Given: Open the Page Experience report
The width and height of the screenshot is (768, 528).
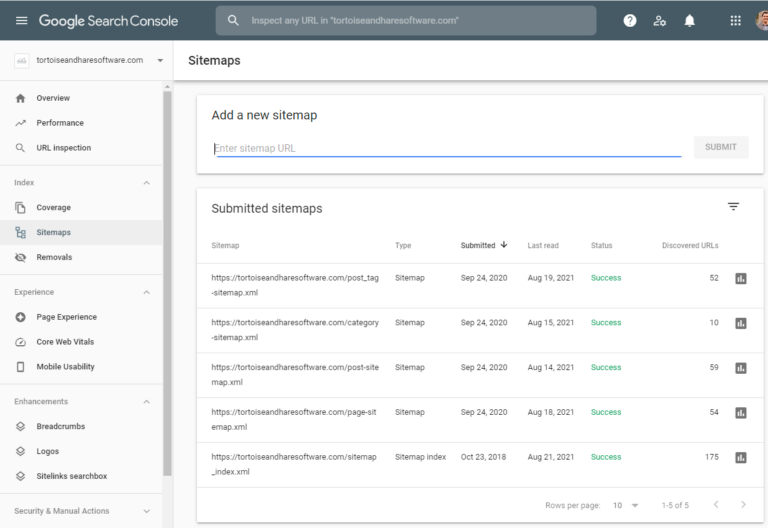Looking at the screenshot, I should click(67, 317).
